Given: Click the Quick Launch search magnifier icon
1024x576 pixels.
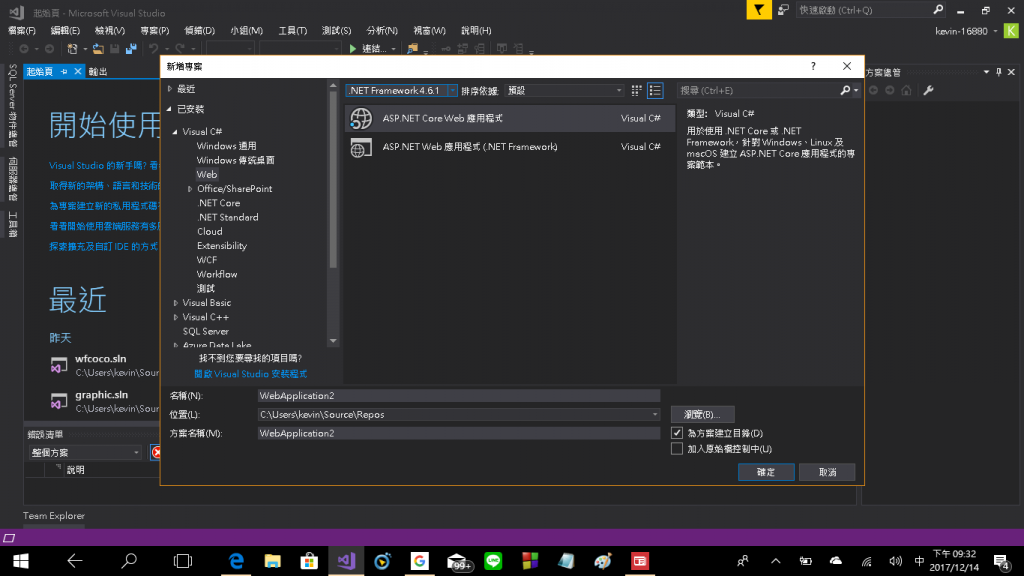Looking at the screenshot, I should click(x=938, y=10).
